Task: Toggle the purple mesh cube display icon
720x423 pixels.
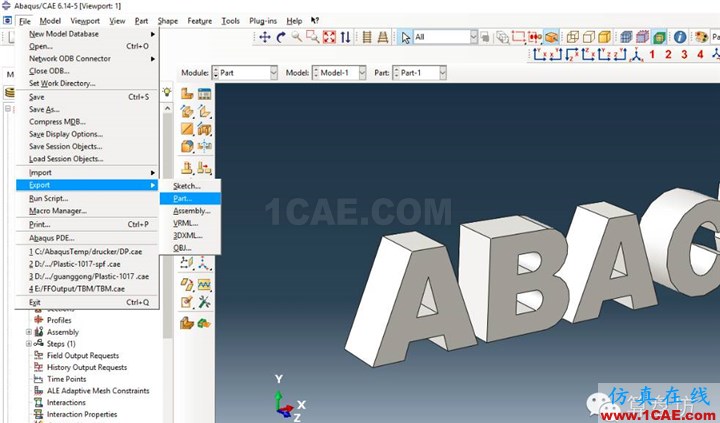Action: (642, 37)
